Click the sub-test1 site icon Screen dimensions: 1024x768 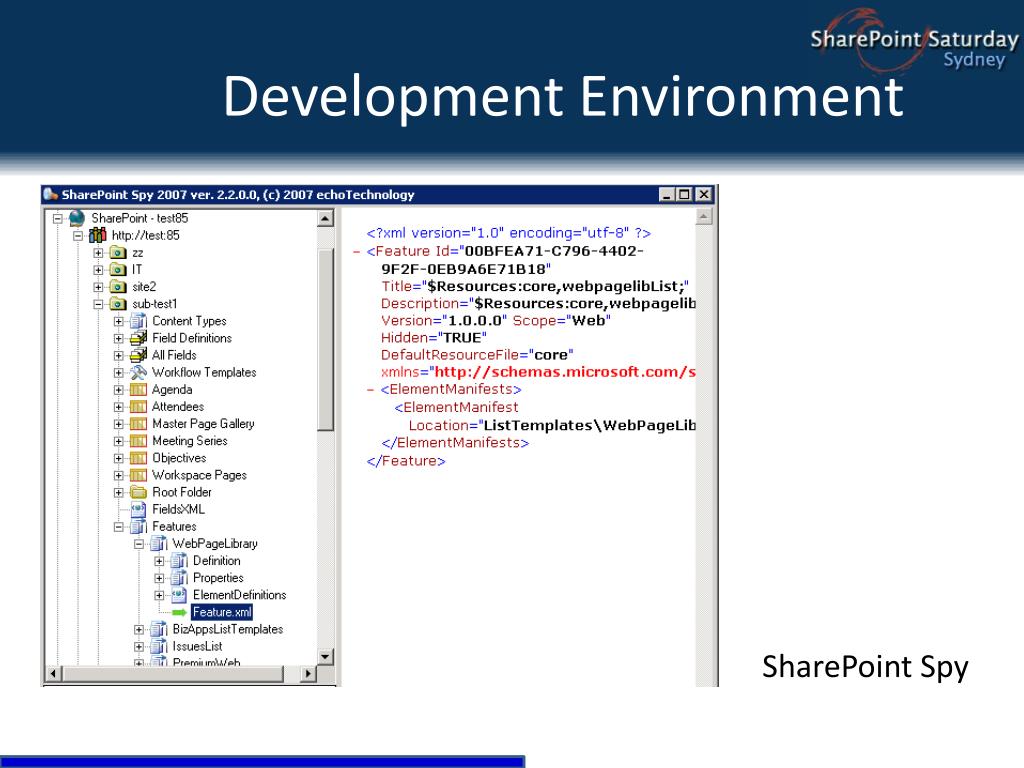pyautogui.click(x=118, y=304)
